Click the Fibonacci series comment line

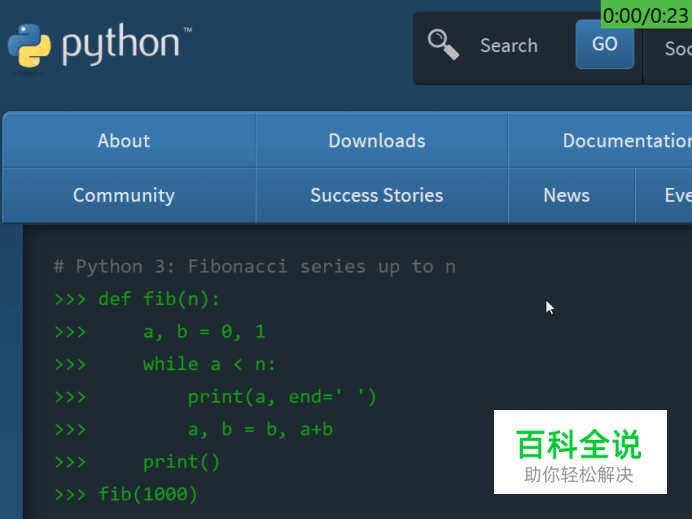coord(255,266)
